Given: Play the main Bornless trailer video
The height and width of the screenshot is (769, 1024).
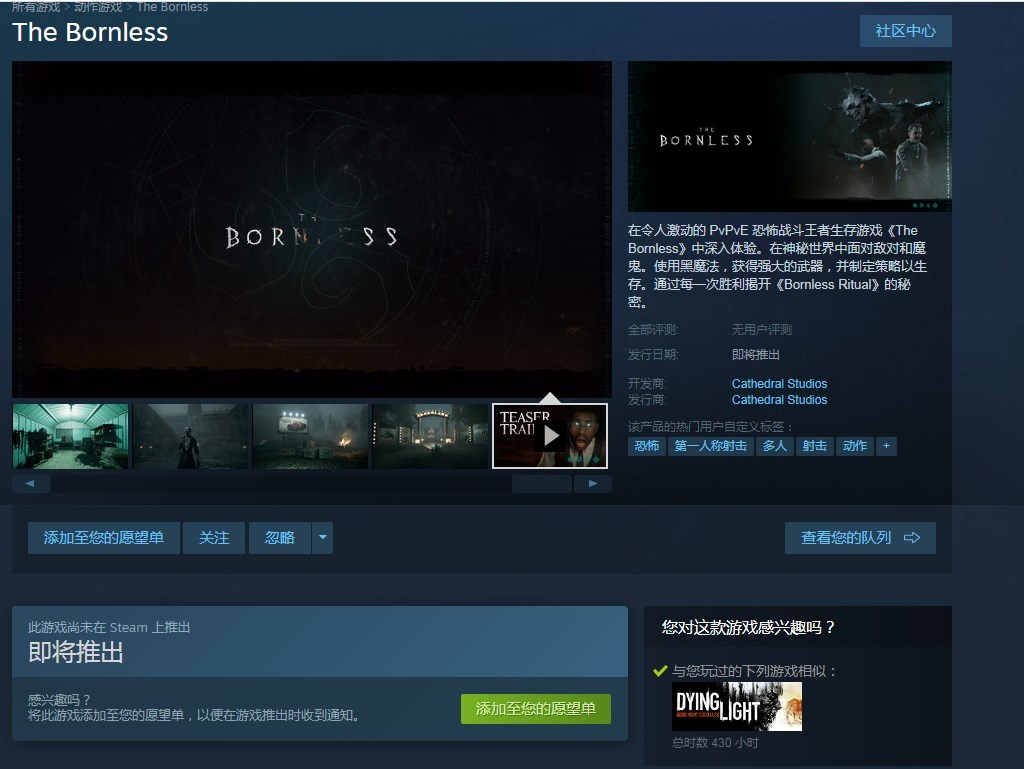Looking at the screenshot, I should (x=312, y=229).
